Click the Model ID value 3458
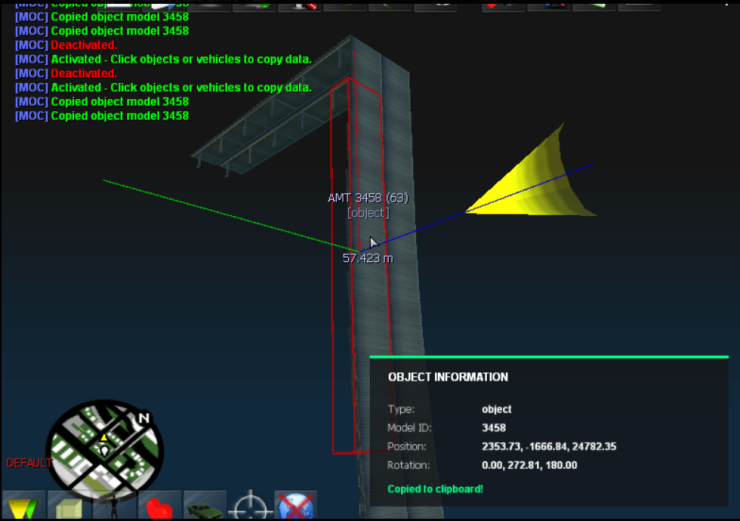Screen dimensions: 740x521 [493, 428]
